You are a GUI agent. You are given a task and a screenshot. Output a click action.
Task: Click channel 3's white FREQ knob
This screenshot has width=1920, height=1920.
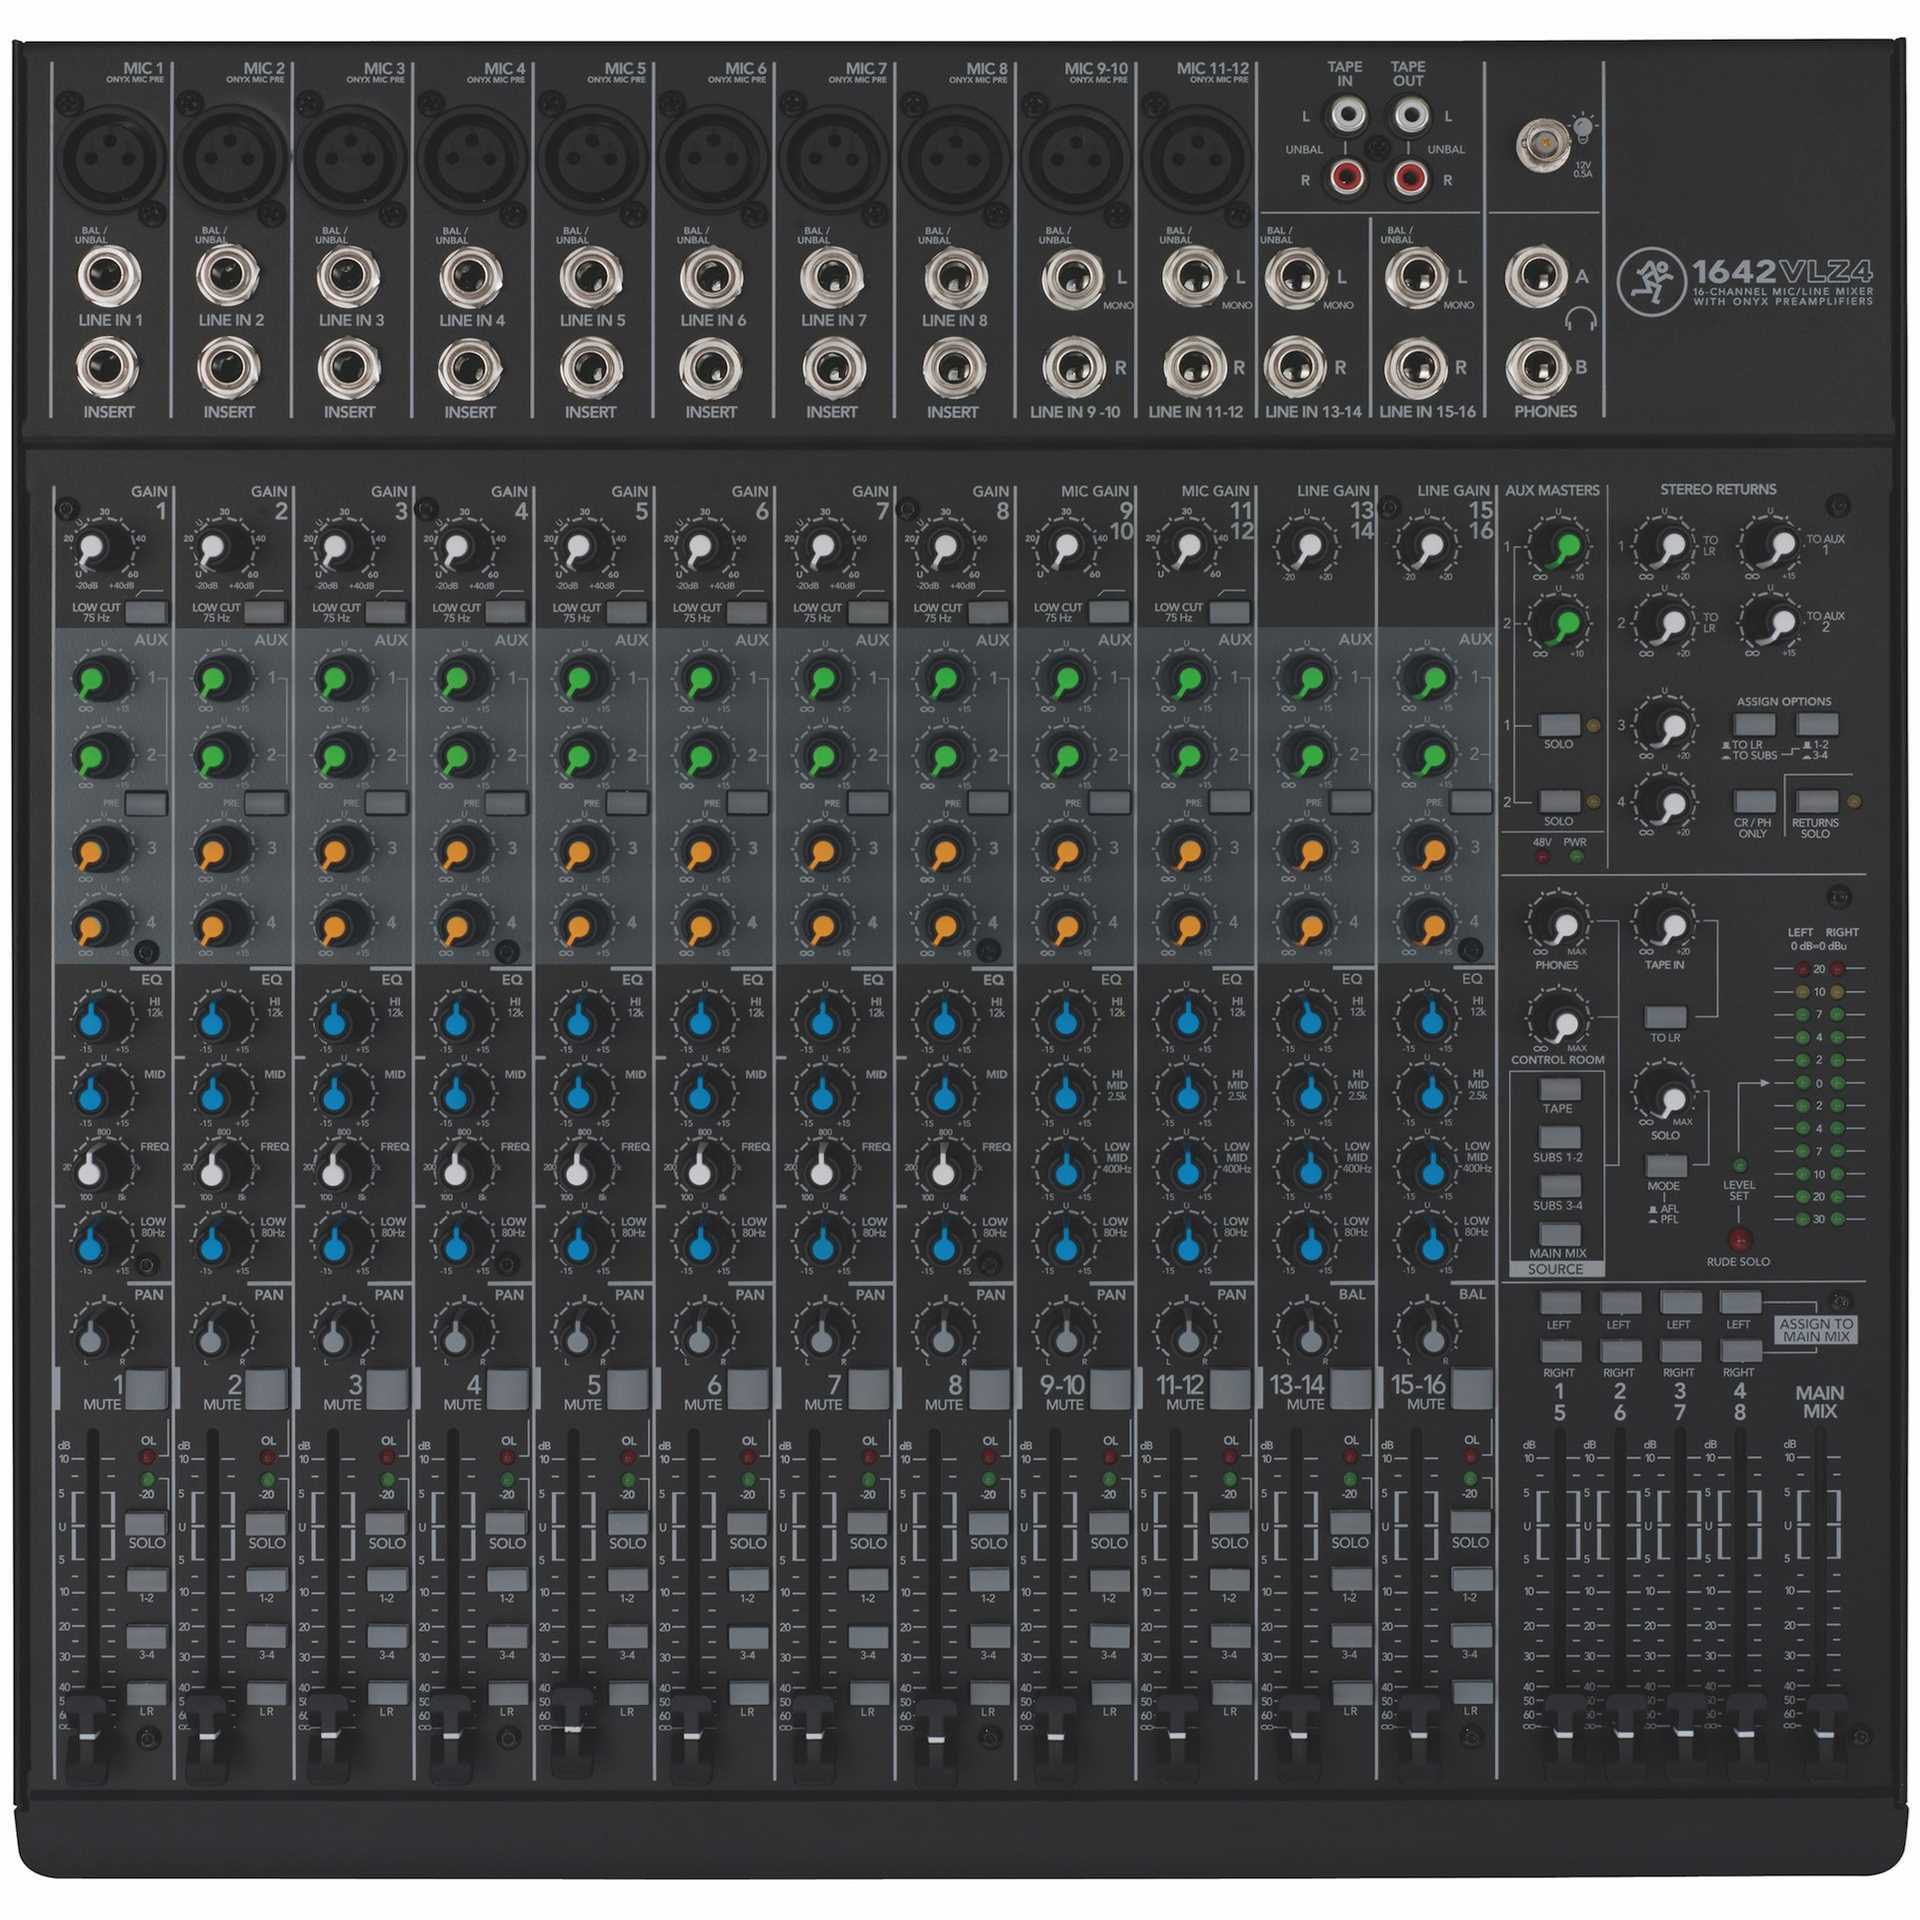[x=337, y=1170]
